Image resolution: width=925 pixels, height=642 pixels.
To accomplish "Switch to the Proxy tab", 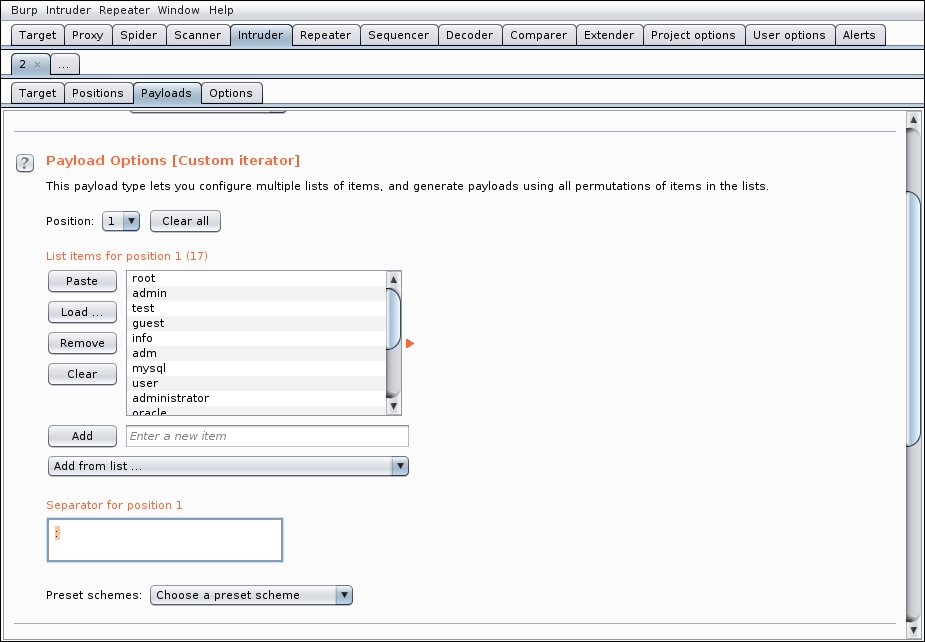I will pos(88,35).
